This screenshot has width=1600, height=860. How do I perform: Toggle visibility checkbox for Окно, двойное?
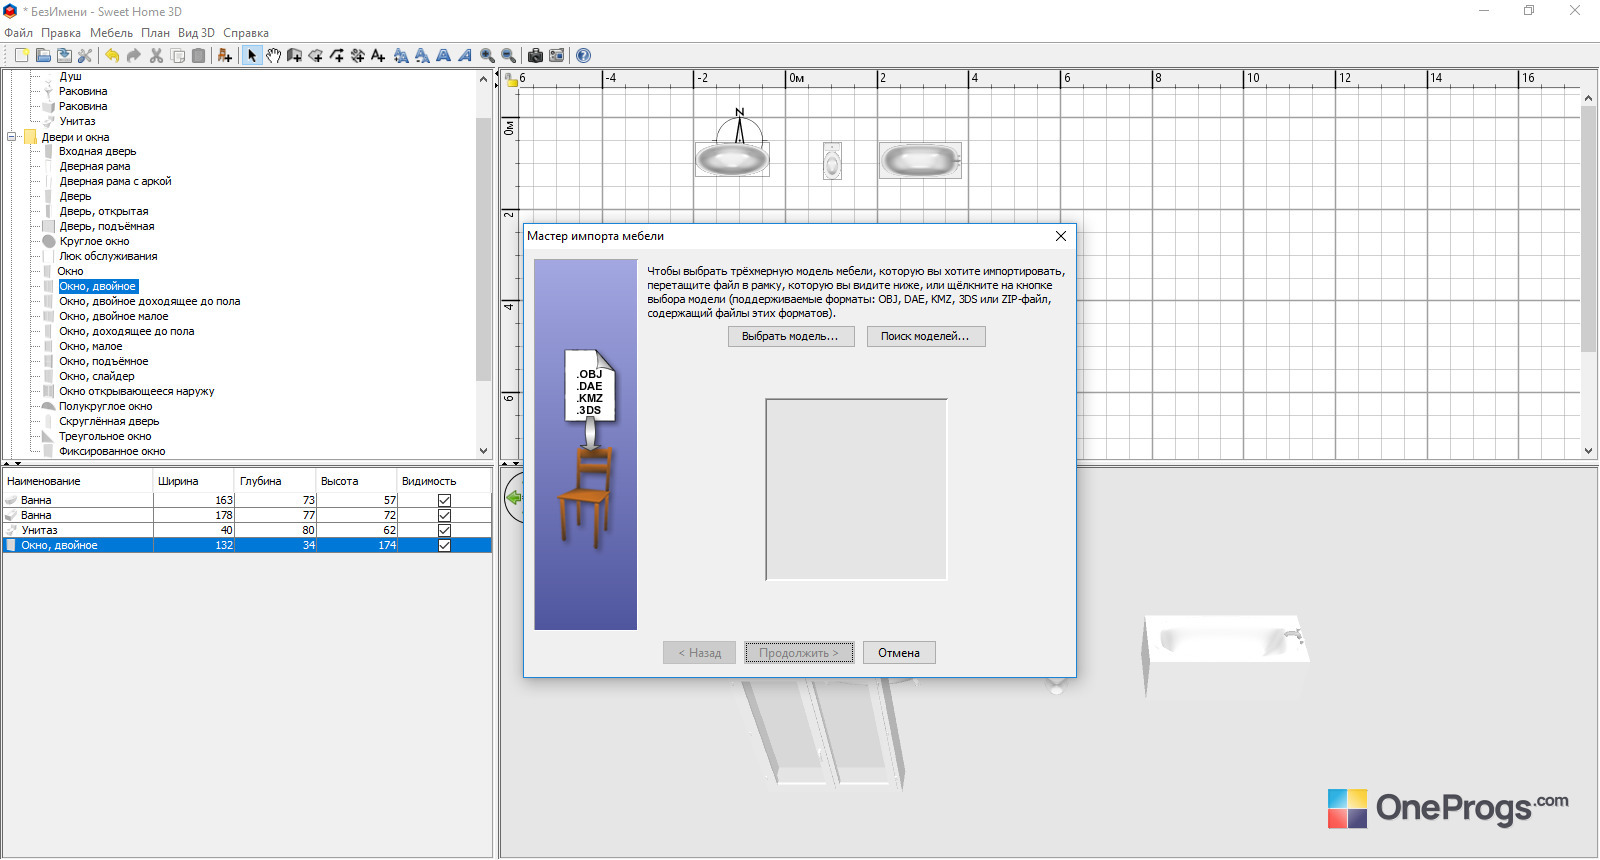click(444, 545)
